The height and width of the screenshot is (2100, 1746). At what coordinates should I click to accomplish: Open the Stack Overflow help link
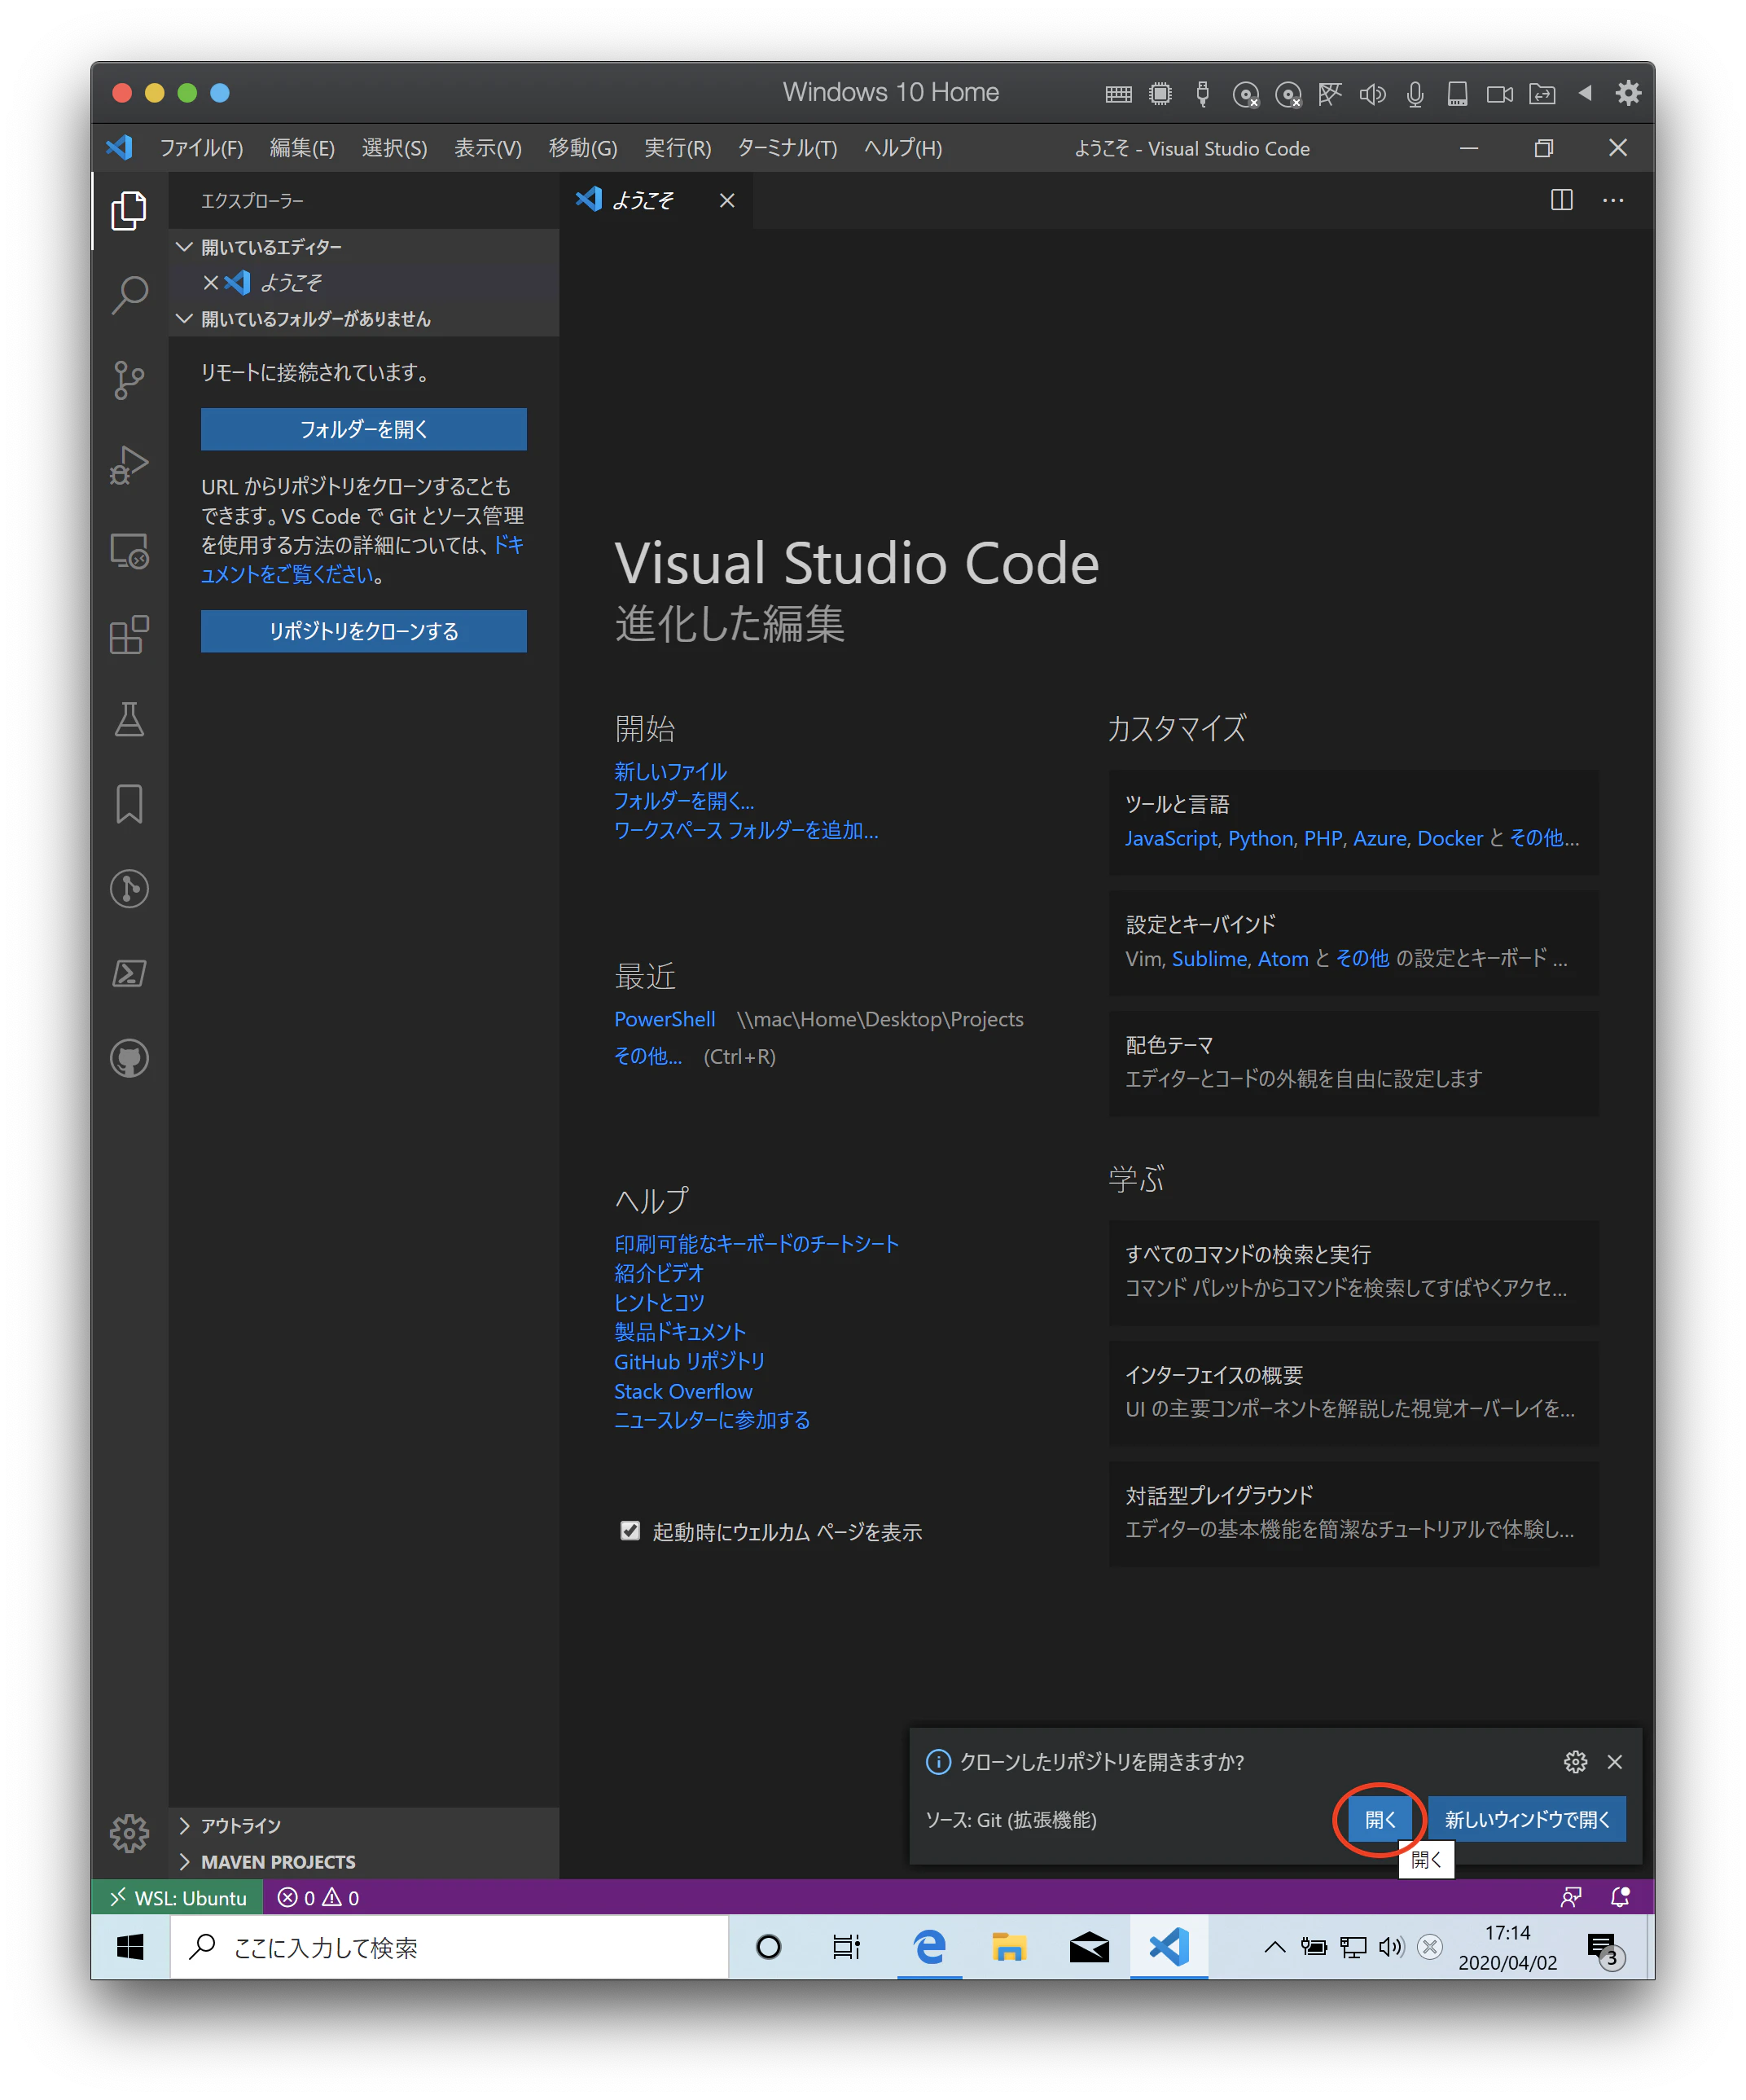tap(683, 1391)
